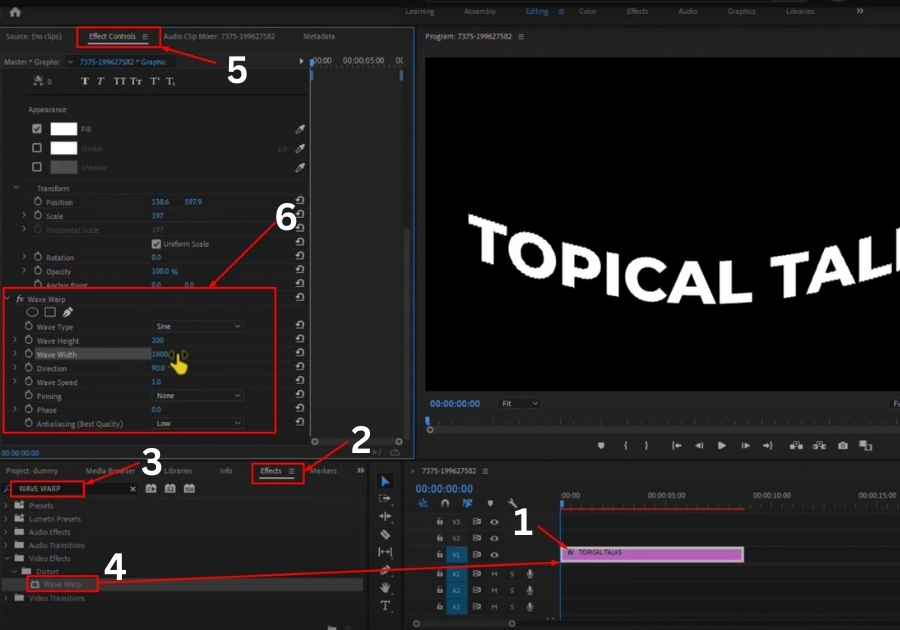Image resolution: width=900 pixels, height=630 pixels.
Task: Click the Stroke color swatch
Action: click(x=64, y=148)
